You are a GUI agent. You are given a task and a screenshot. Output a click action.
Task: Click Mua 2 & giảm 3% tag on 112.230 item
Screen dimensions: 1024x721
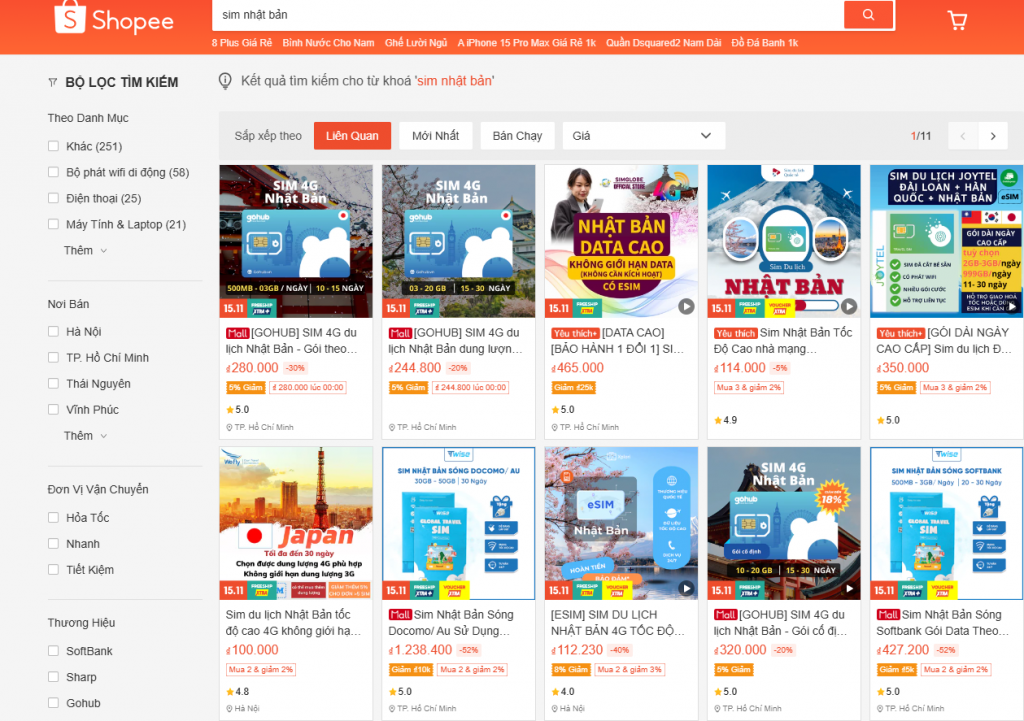(630, 669)
